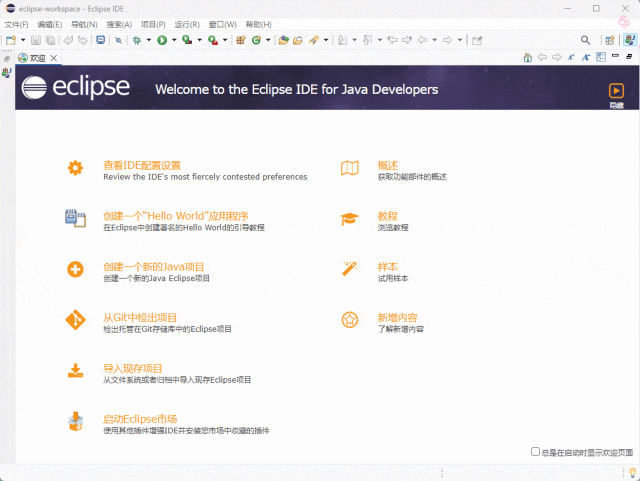The width and height of the screenshot is (640, 481).
Task: Expand the Run dropdown arrow
Action: click(x=174, y=40)
